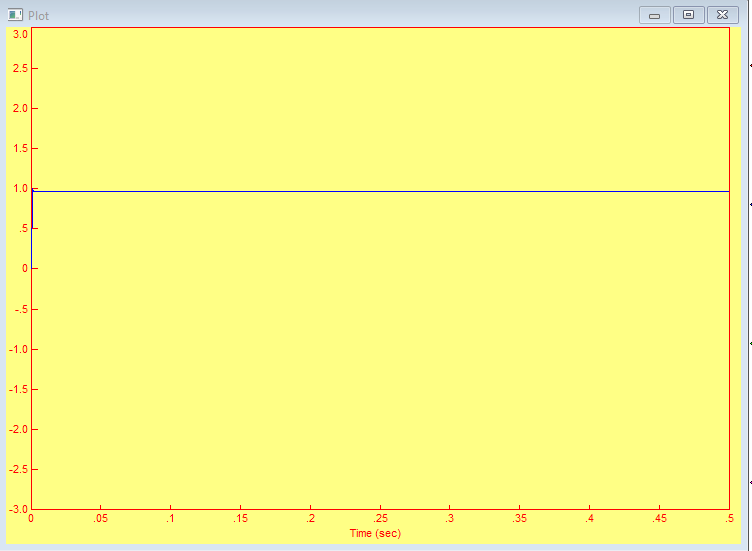752x551 pixels.
Task: Click the .2 x-axis tick label
Action: click(310, 518)
